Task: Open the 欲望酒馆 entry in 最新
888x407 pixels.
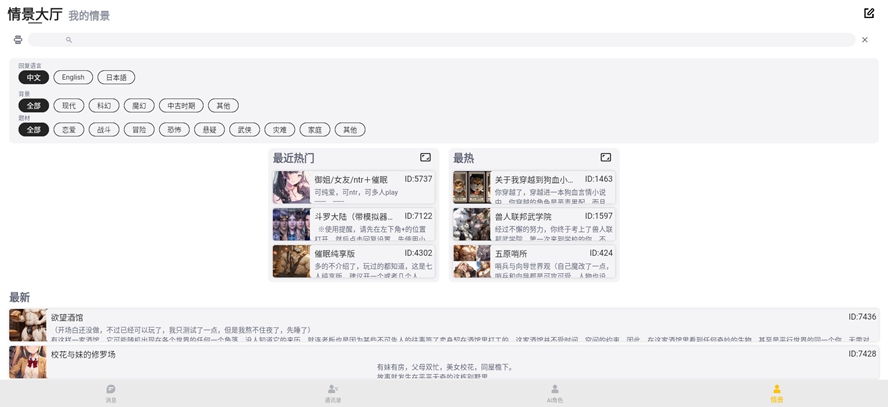Action: point(444,325)
